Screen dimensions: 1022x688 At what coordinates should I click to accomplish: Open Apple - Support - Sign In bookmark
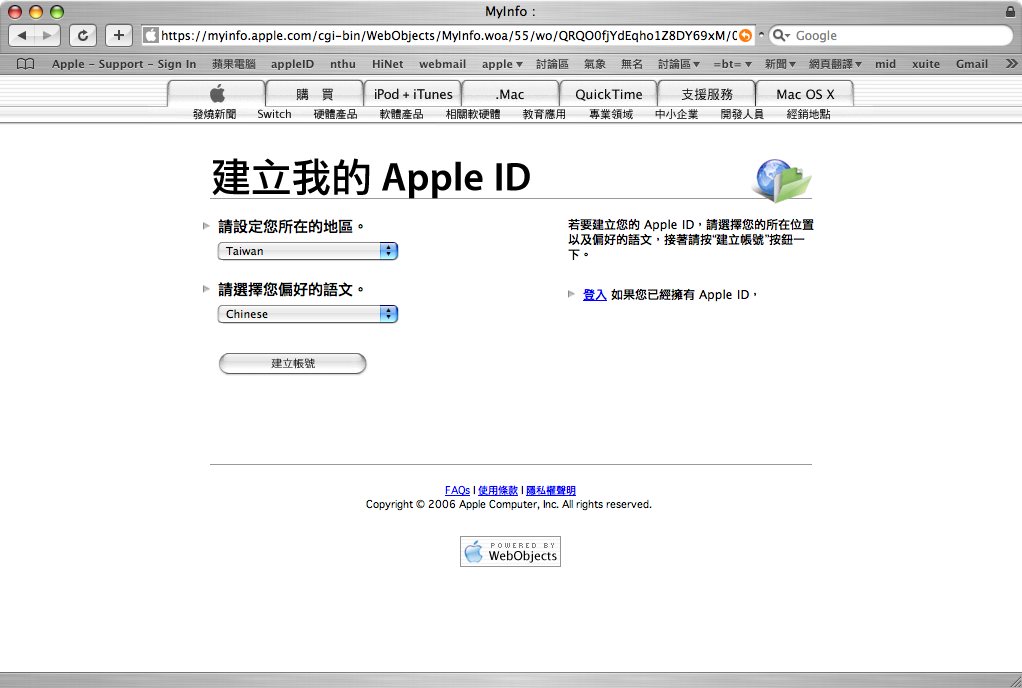pyautogui.click(x=124, y=64)
